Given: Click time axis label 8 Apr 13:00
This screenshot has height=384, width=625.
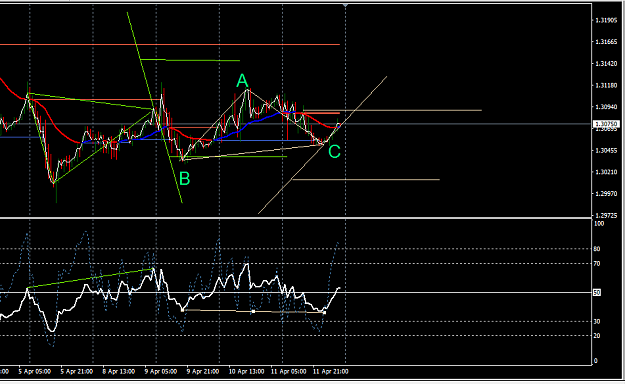Looking at the screenshot, I should 119,372.
